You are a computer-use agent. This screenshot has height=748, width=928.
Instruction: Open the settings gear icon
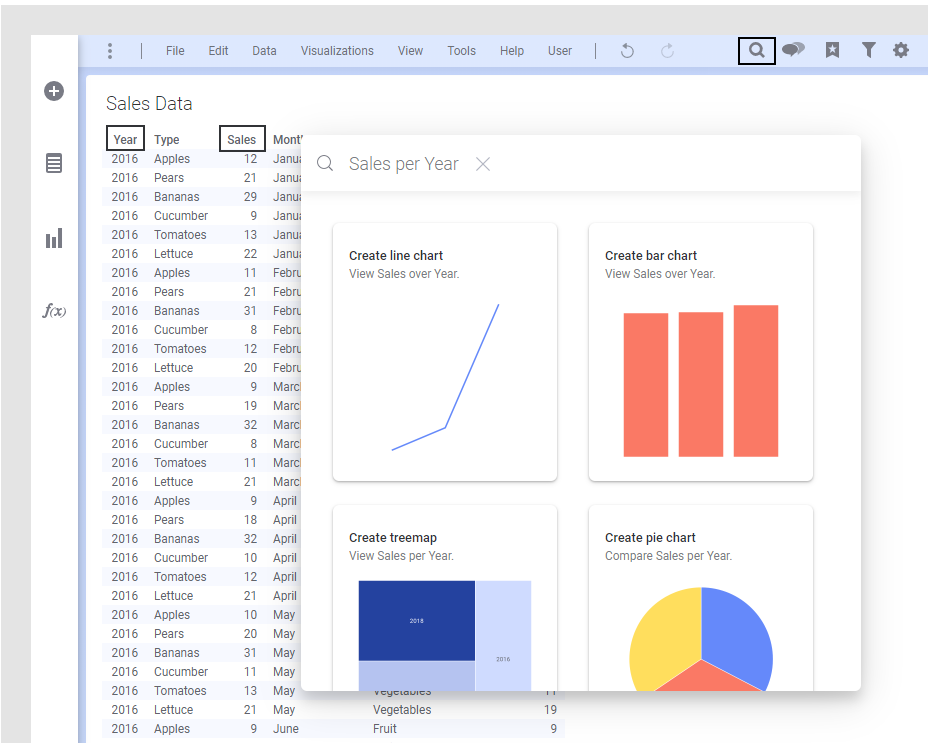tap(901, 50)
